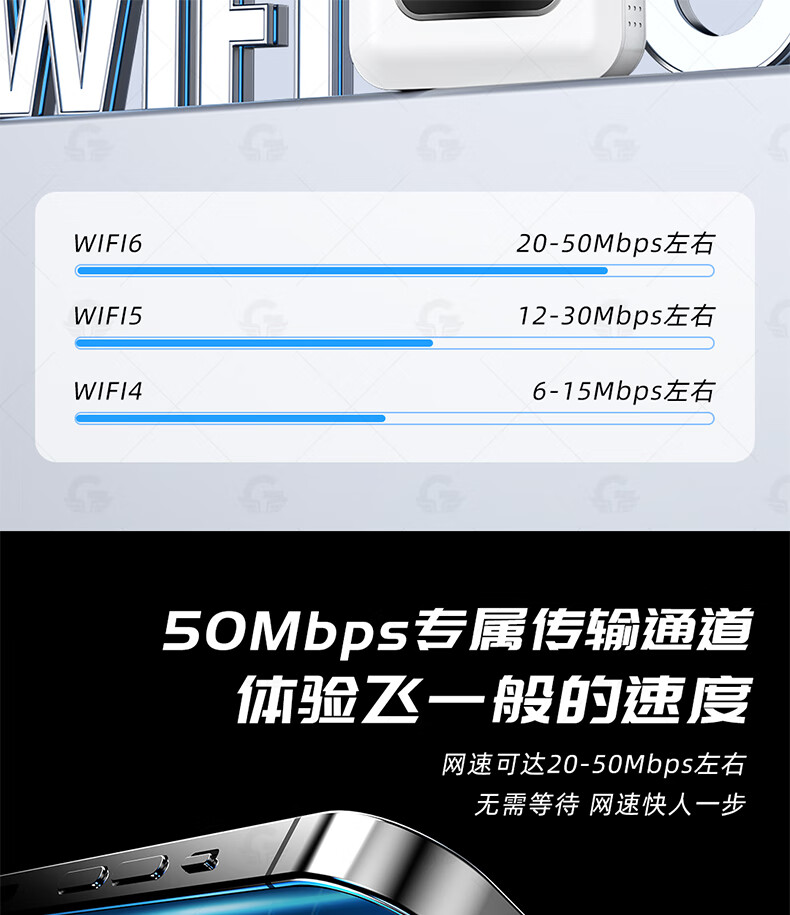Click the 12-30Mbps左右 speed text
Image resolution: width=790 pixels, height=915 pixels.
(x=617, y=316)
